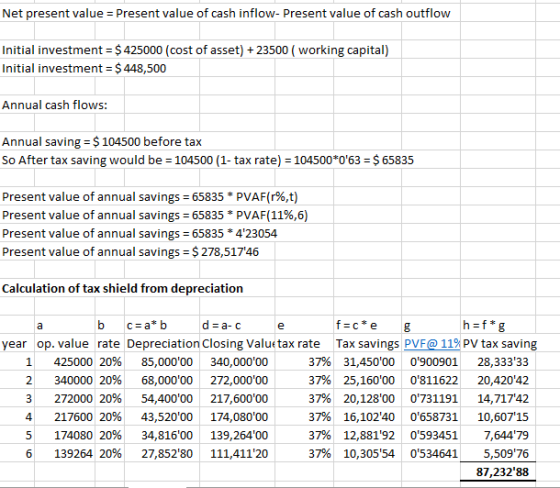560x488 pixels.
Task: Select the tax savings 25,160'00 cell
Action: 369,380
